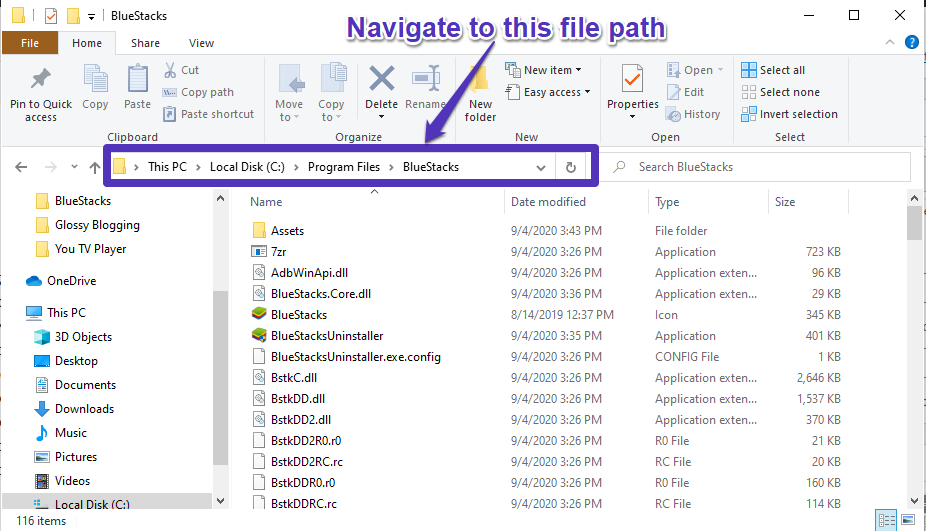Viewport: 926px width, 531px height.
Task: Sort by the Date modified column header
Action: (548, 202)
